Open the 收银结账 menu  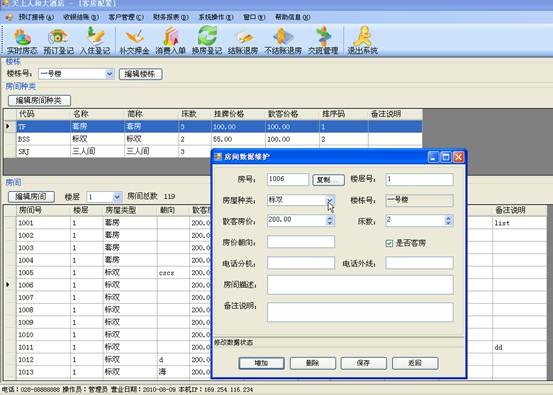[x=81, y=17]
